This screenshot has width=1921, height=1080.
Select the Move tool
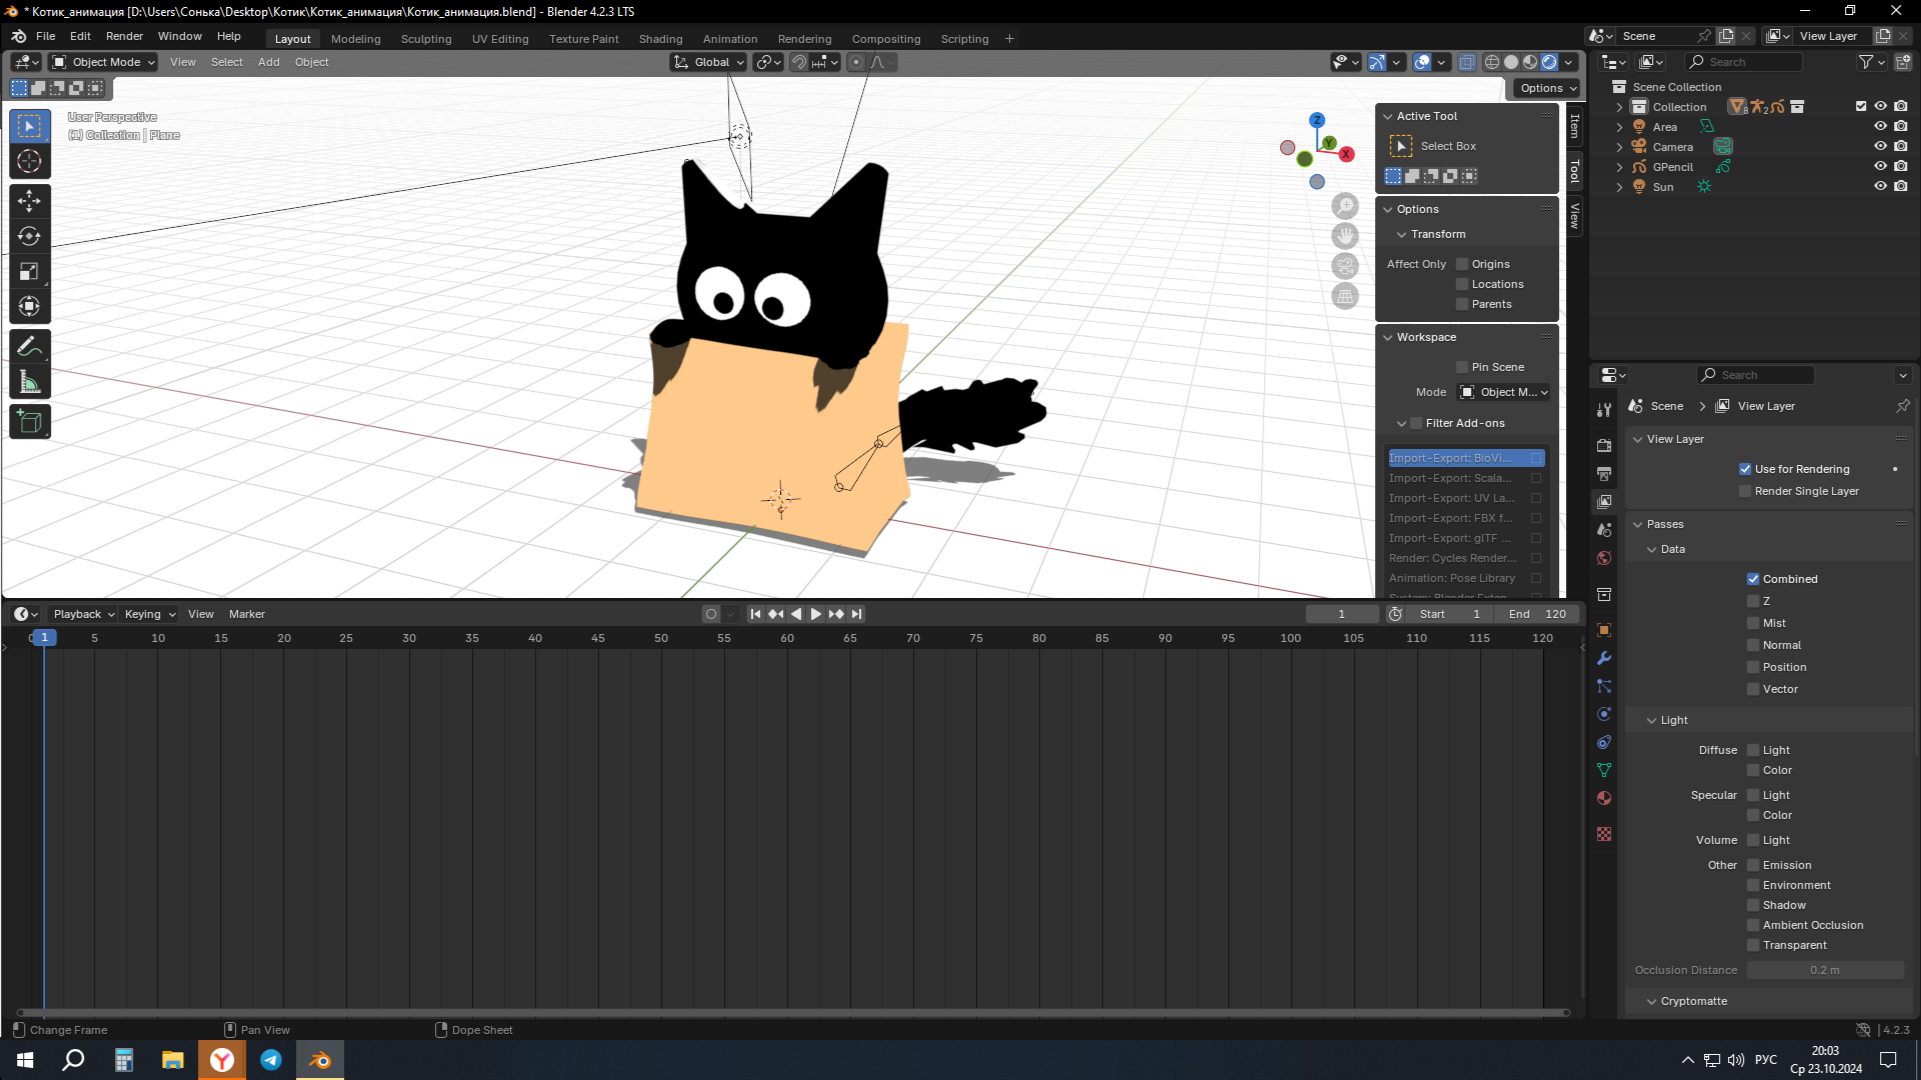coord(29,201)
